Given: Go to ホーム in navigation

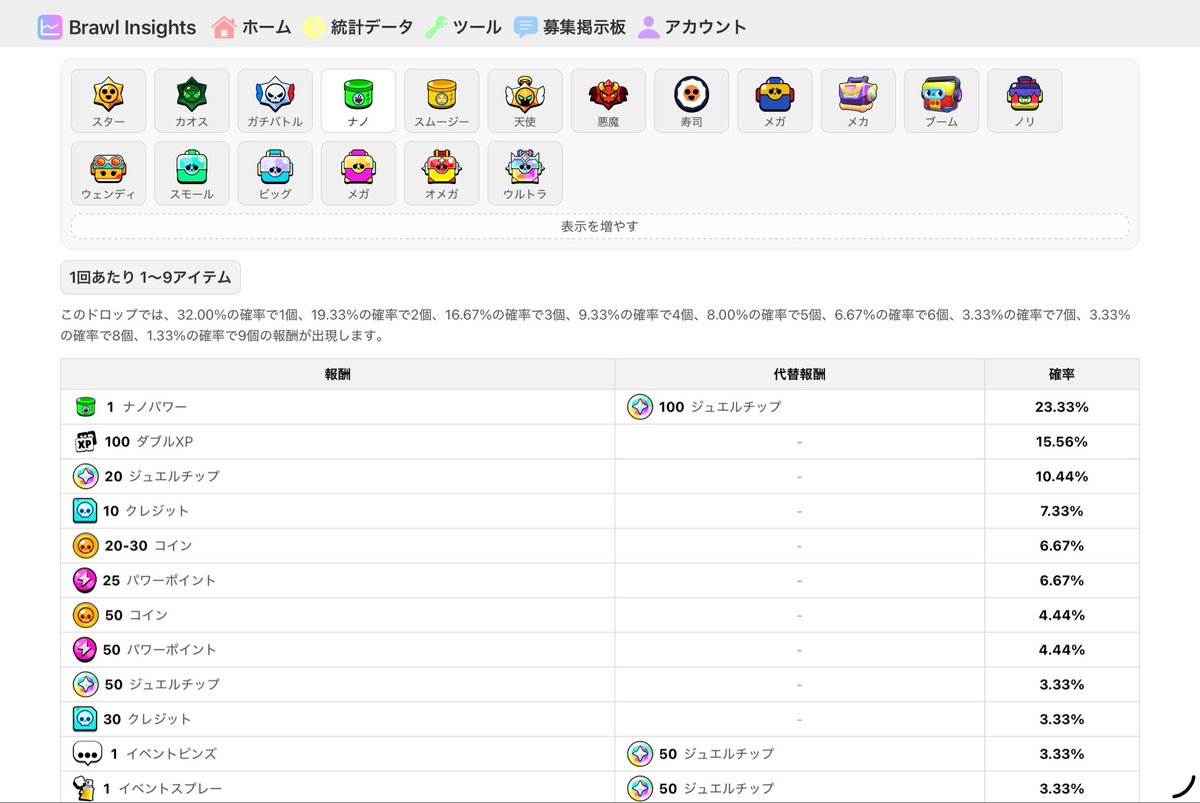Looking at the screenshot, I should (252, 27).
